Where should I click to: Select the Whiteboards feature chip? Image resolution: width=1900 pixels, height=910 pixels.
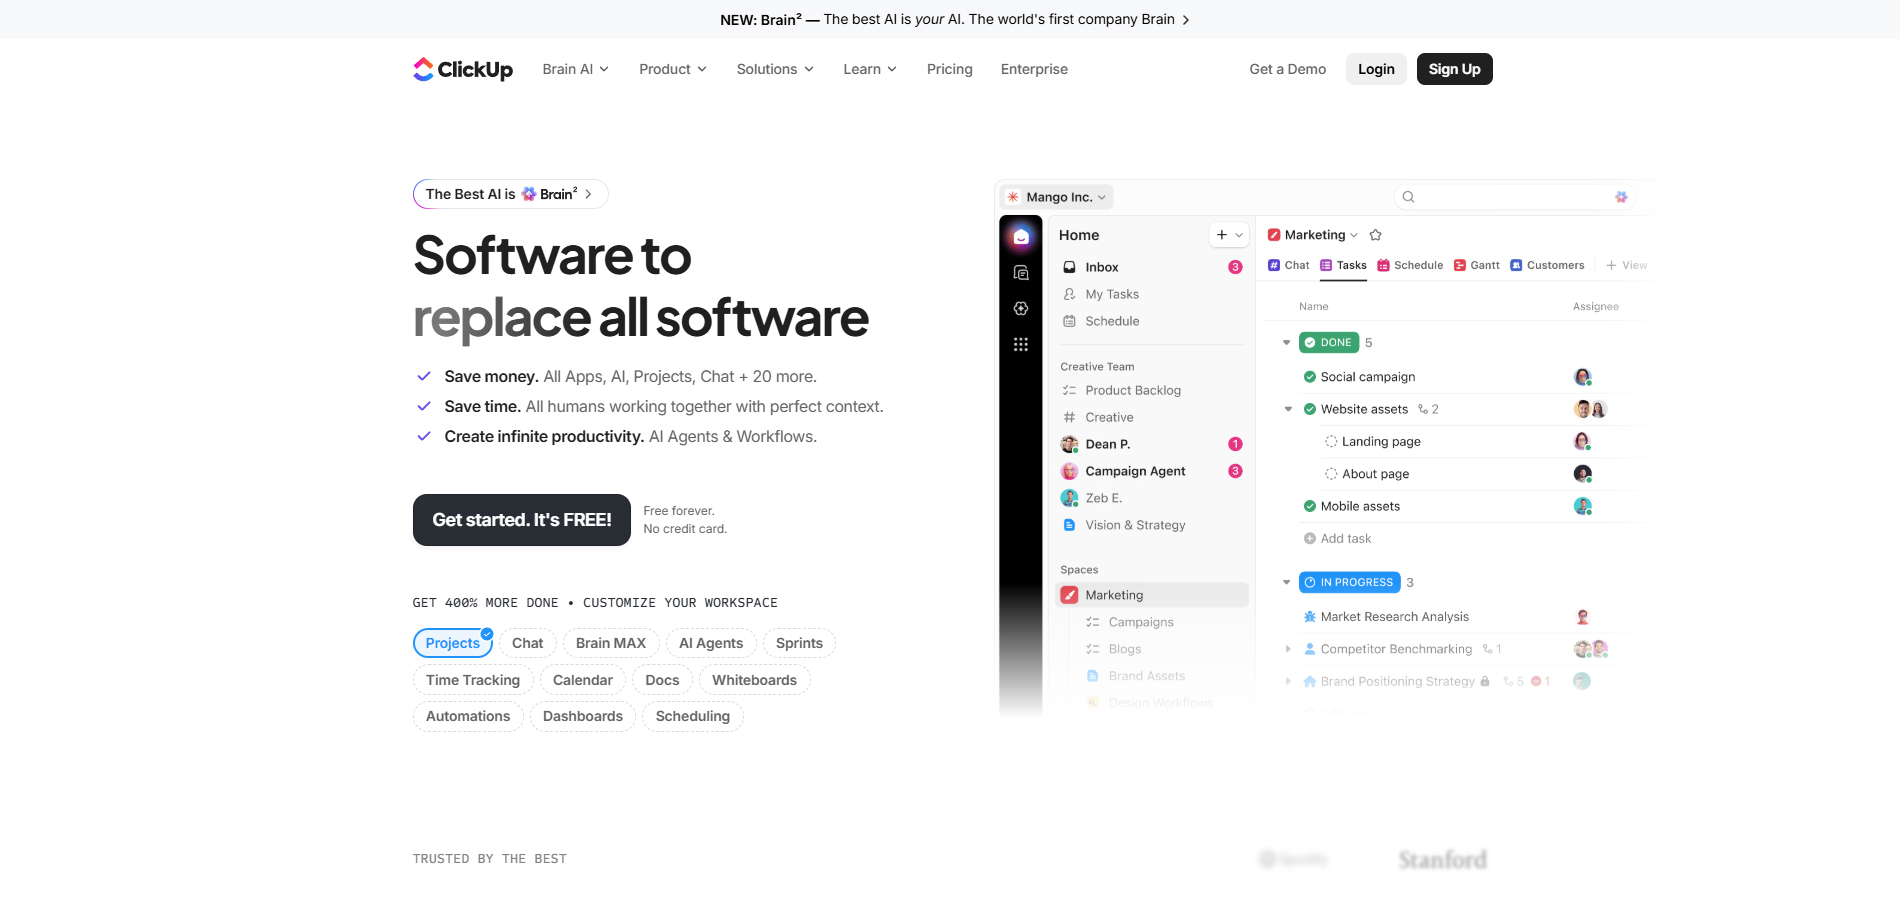click(x=755, y=680)
